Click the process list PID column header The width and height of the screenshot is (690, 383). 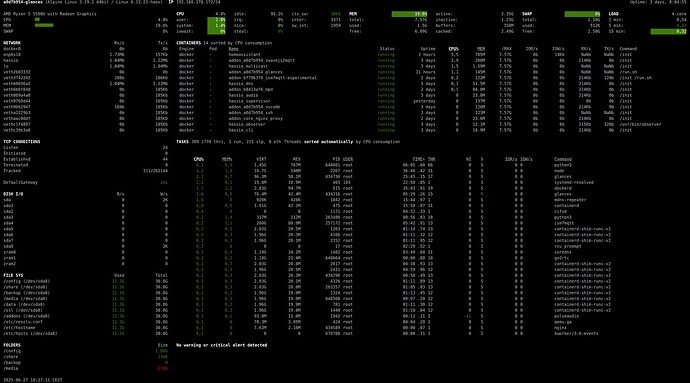pyautogui.click(x=336, y=159)
